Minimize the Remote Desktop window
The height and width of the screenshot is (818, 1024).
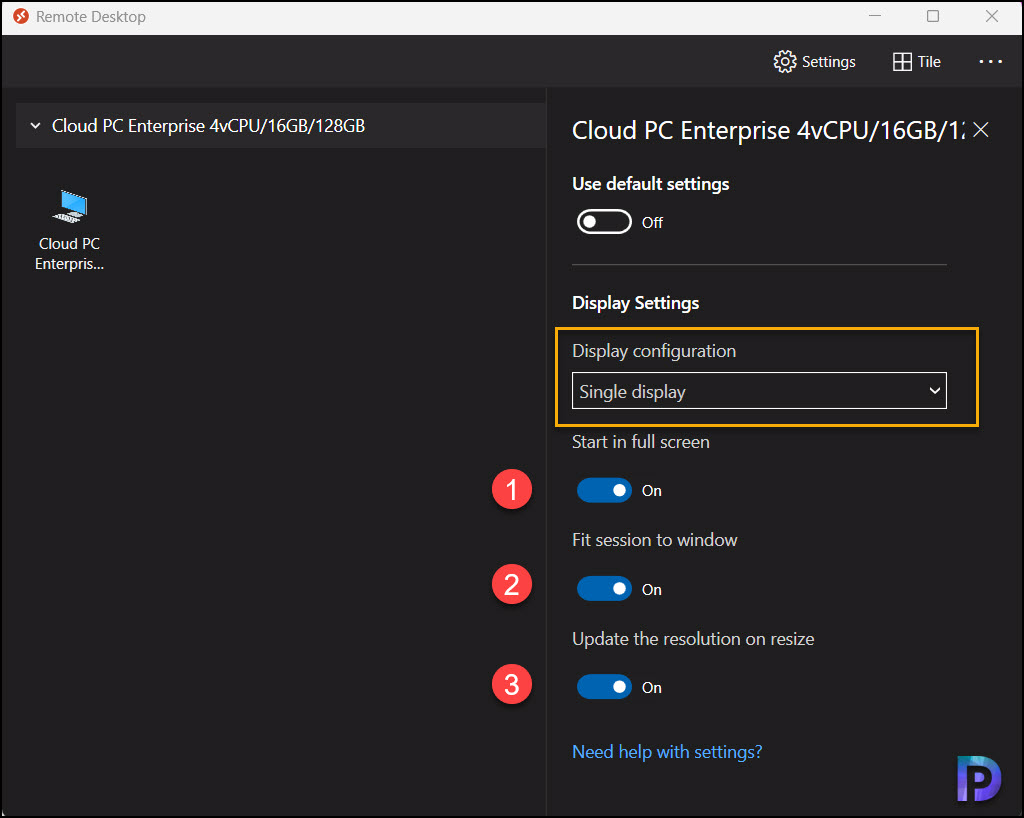point(874,16)
